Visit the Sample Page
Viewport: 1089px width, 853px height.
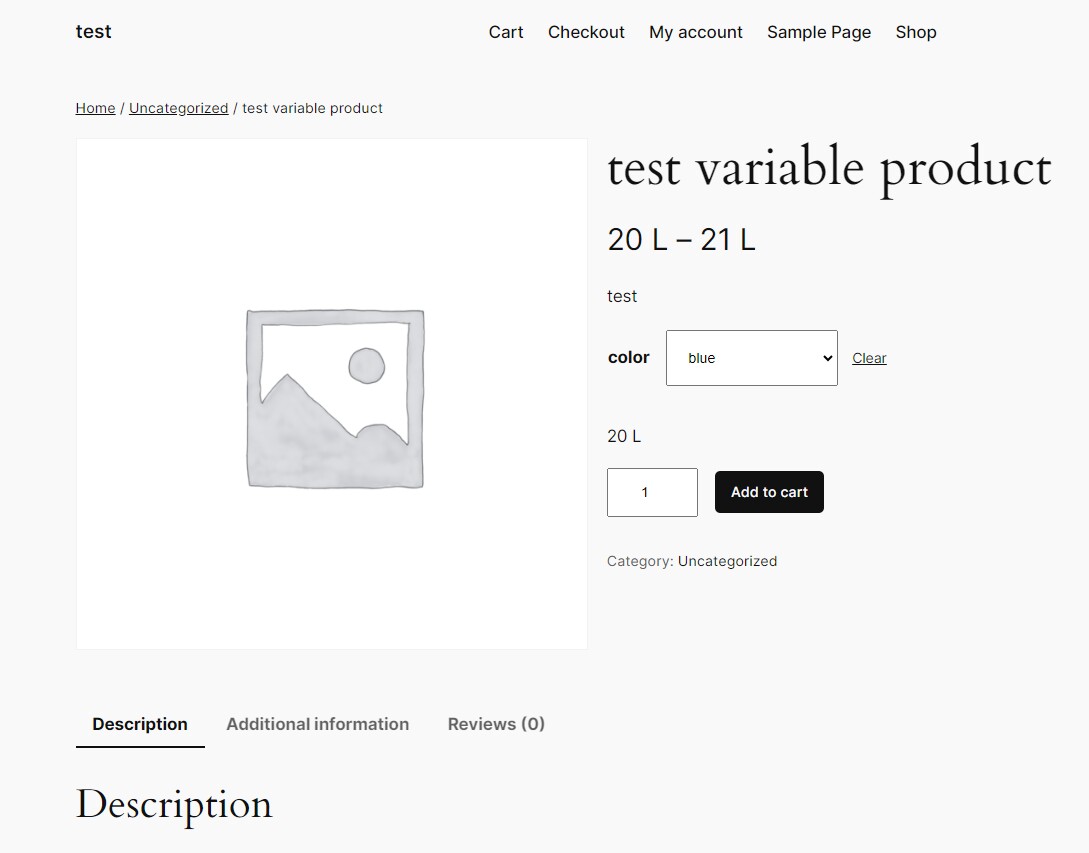point(818,32)
